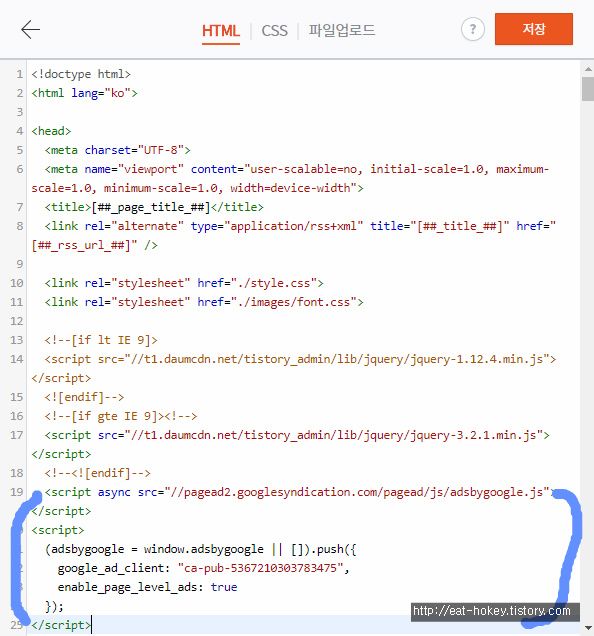Screen dimensions: 594x636
Task: Click line number 19 in the gutter
Action: click(16, 492)
